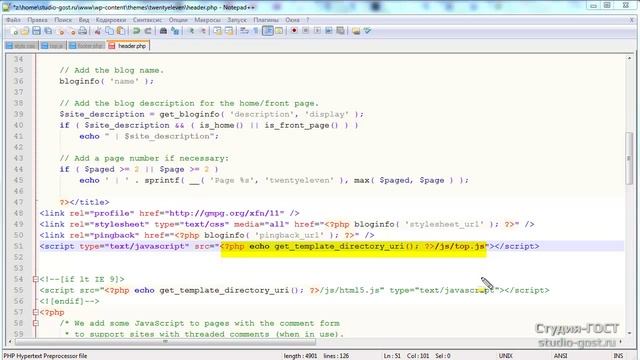Open the Окна menu
The width and height of the screenshot is (640, 360).
292,20
